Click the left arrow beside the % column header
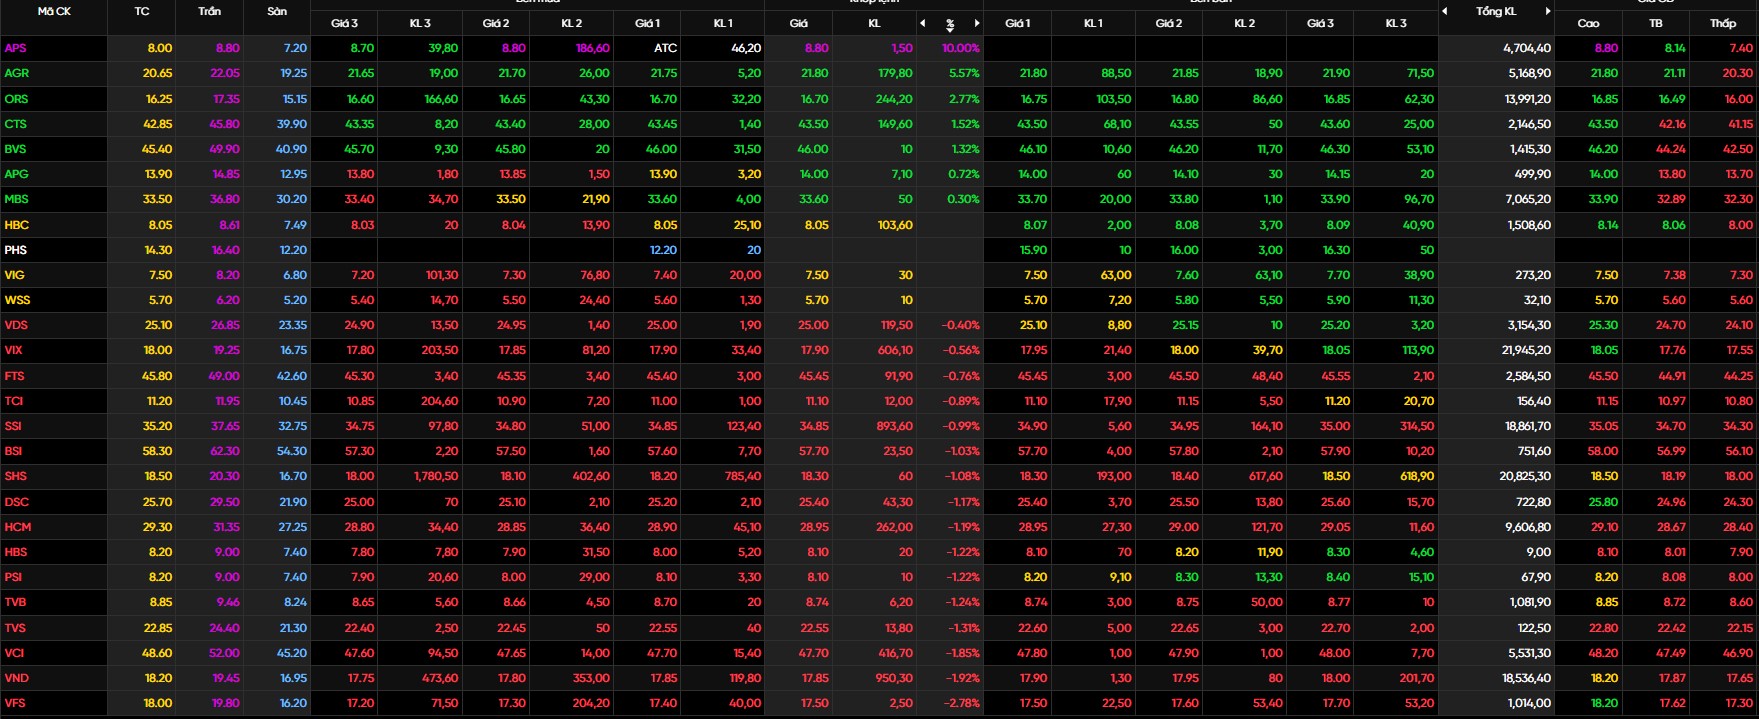This screenshot has width=1759, height=719. pyautogui.click(x=923, y=23)
